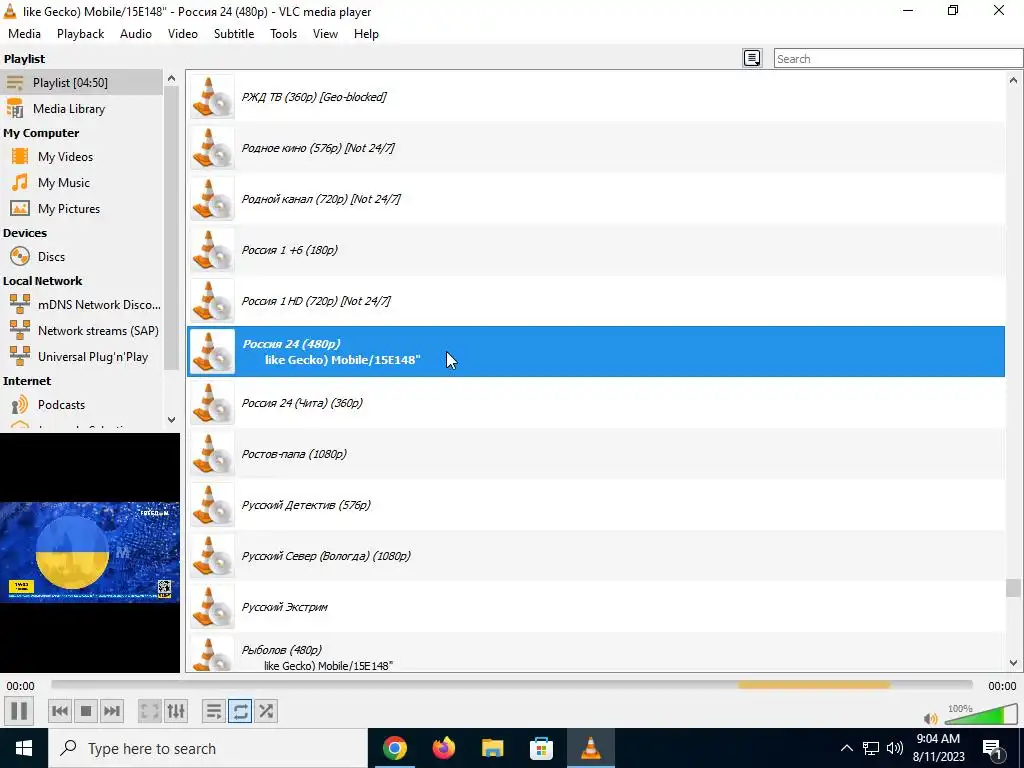
Task: Open Podcasts under Internet
Action: 81,405
